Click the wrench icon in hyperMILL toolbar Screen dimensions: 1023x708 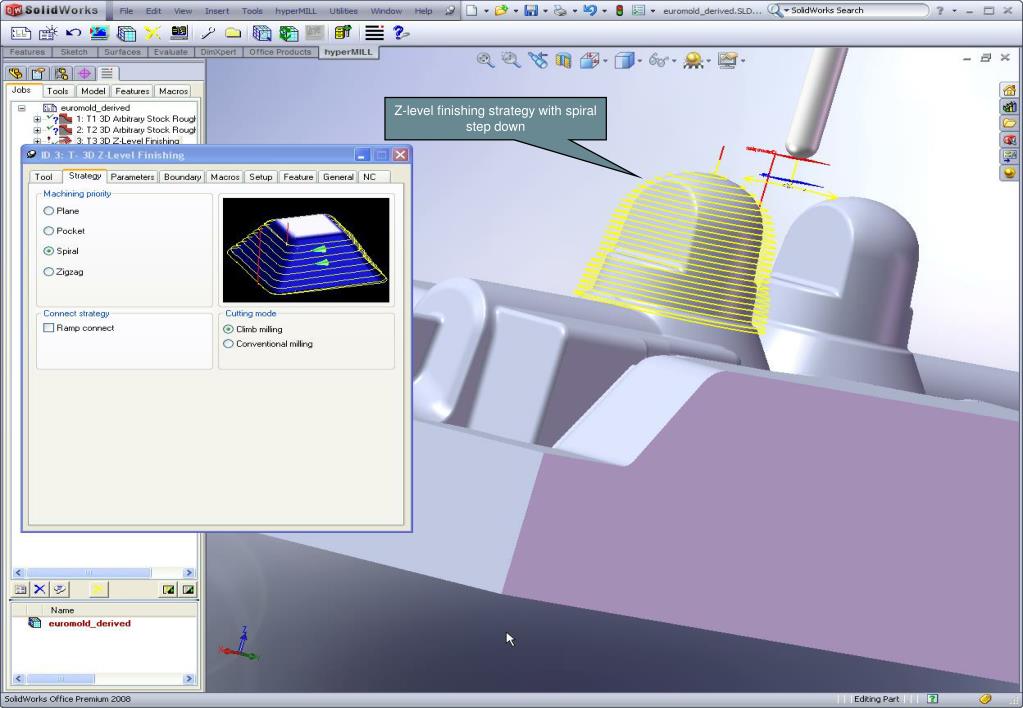click(208, 33)
